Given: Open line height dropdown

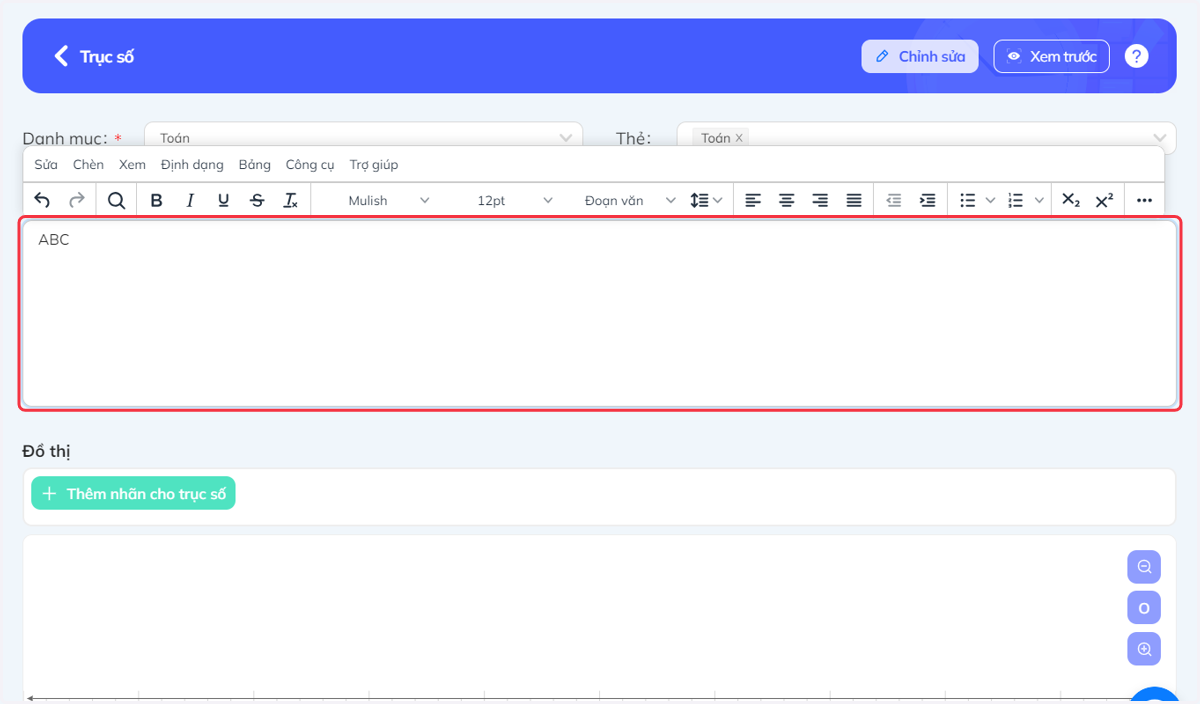Looking at the screenshot, I should 706,200.
